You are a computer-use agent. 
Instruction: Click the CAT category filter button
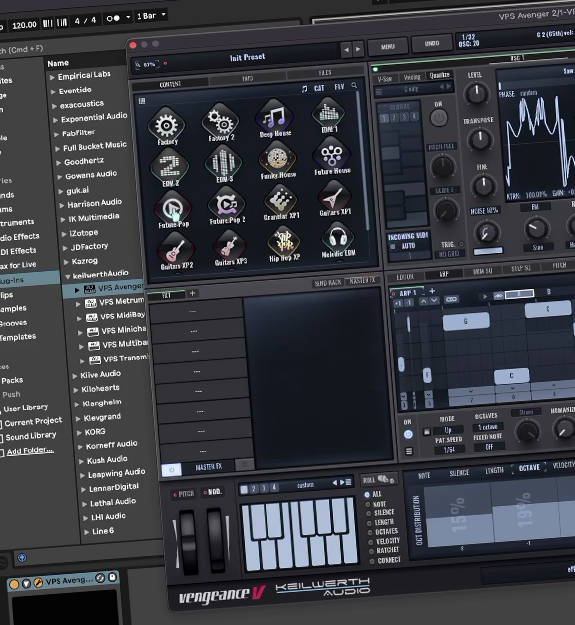(x=319, y=88)
